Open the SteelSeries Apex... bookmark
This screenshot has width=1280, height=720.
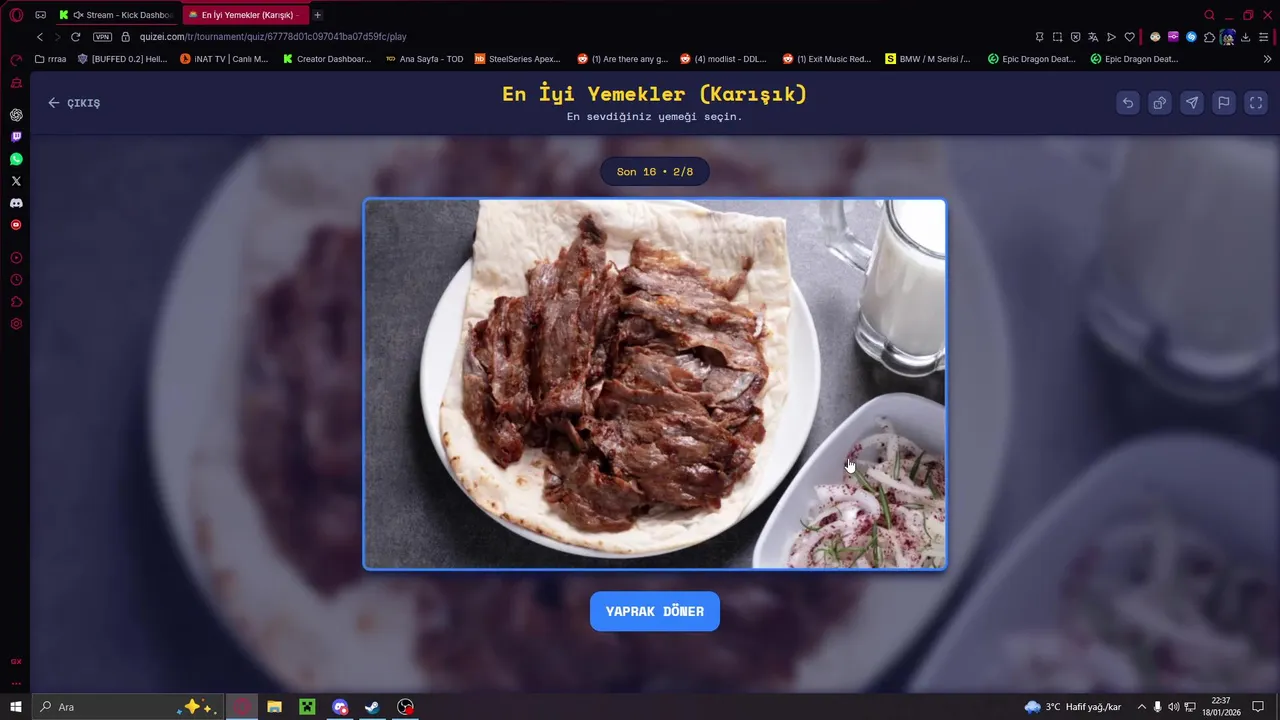pos(518,59)
